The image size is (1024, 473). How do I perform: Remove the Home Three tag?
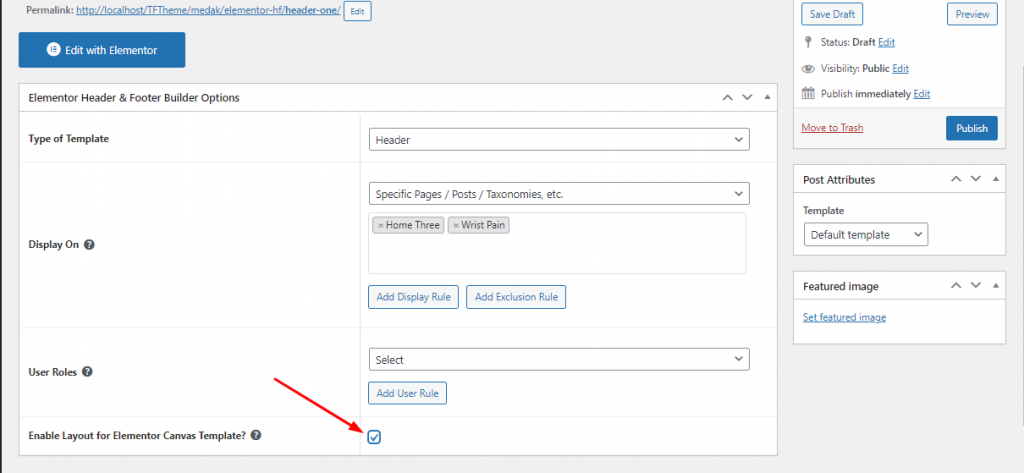coord(380,225)
